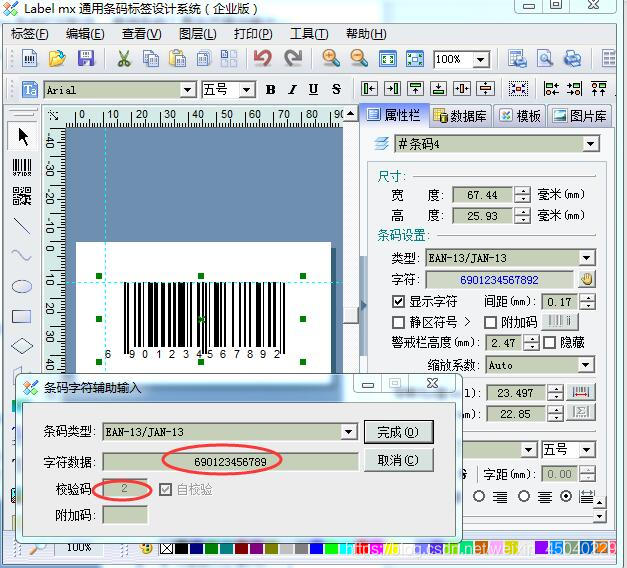Switch to 模板 tab

(x=520, y=116)
